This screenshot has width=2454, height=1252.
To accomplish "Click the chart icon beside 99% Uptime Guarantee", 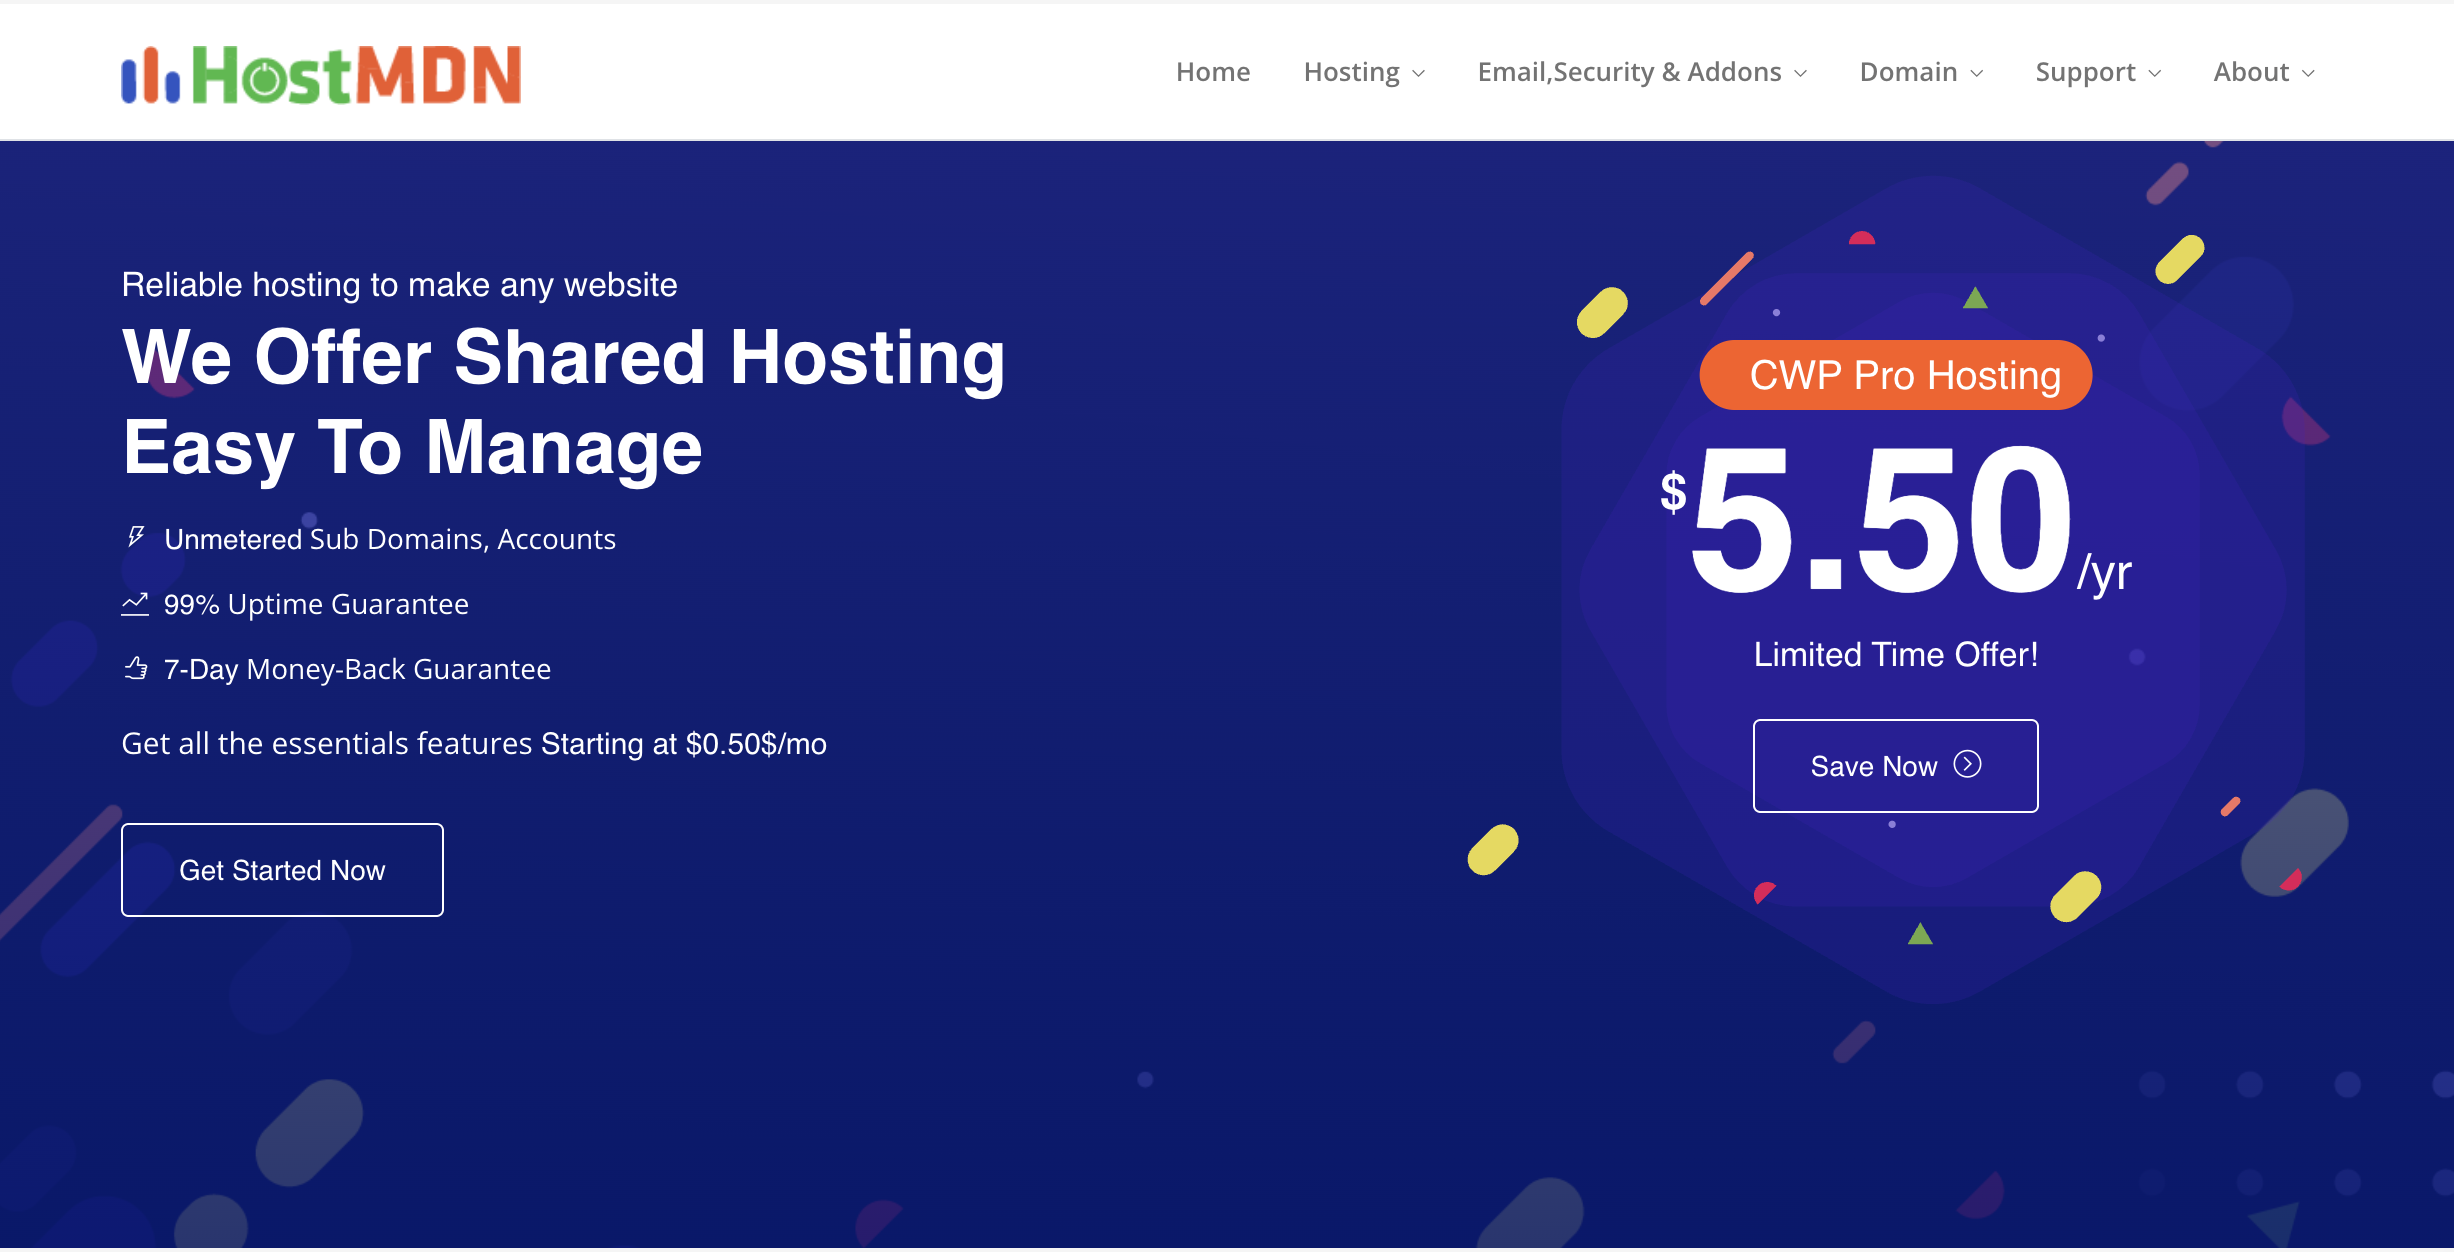I will click(135, 604).
